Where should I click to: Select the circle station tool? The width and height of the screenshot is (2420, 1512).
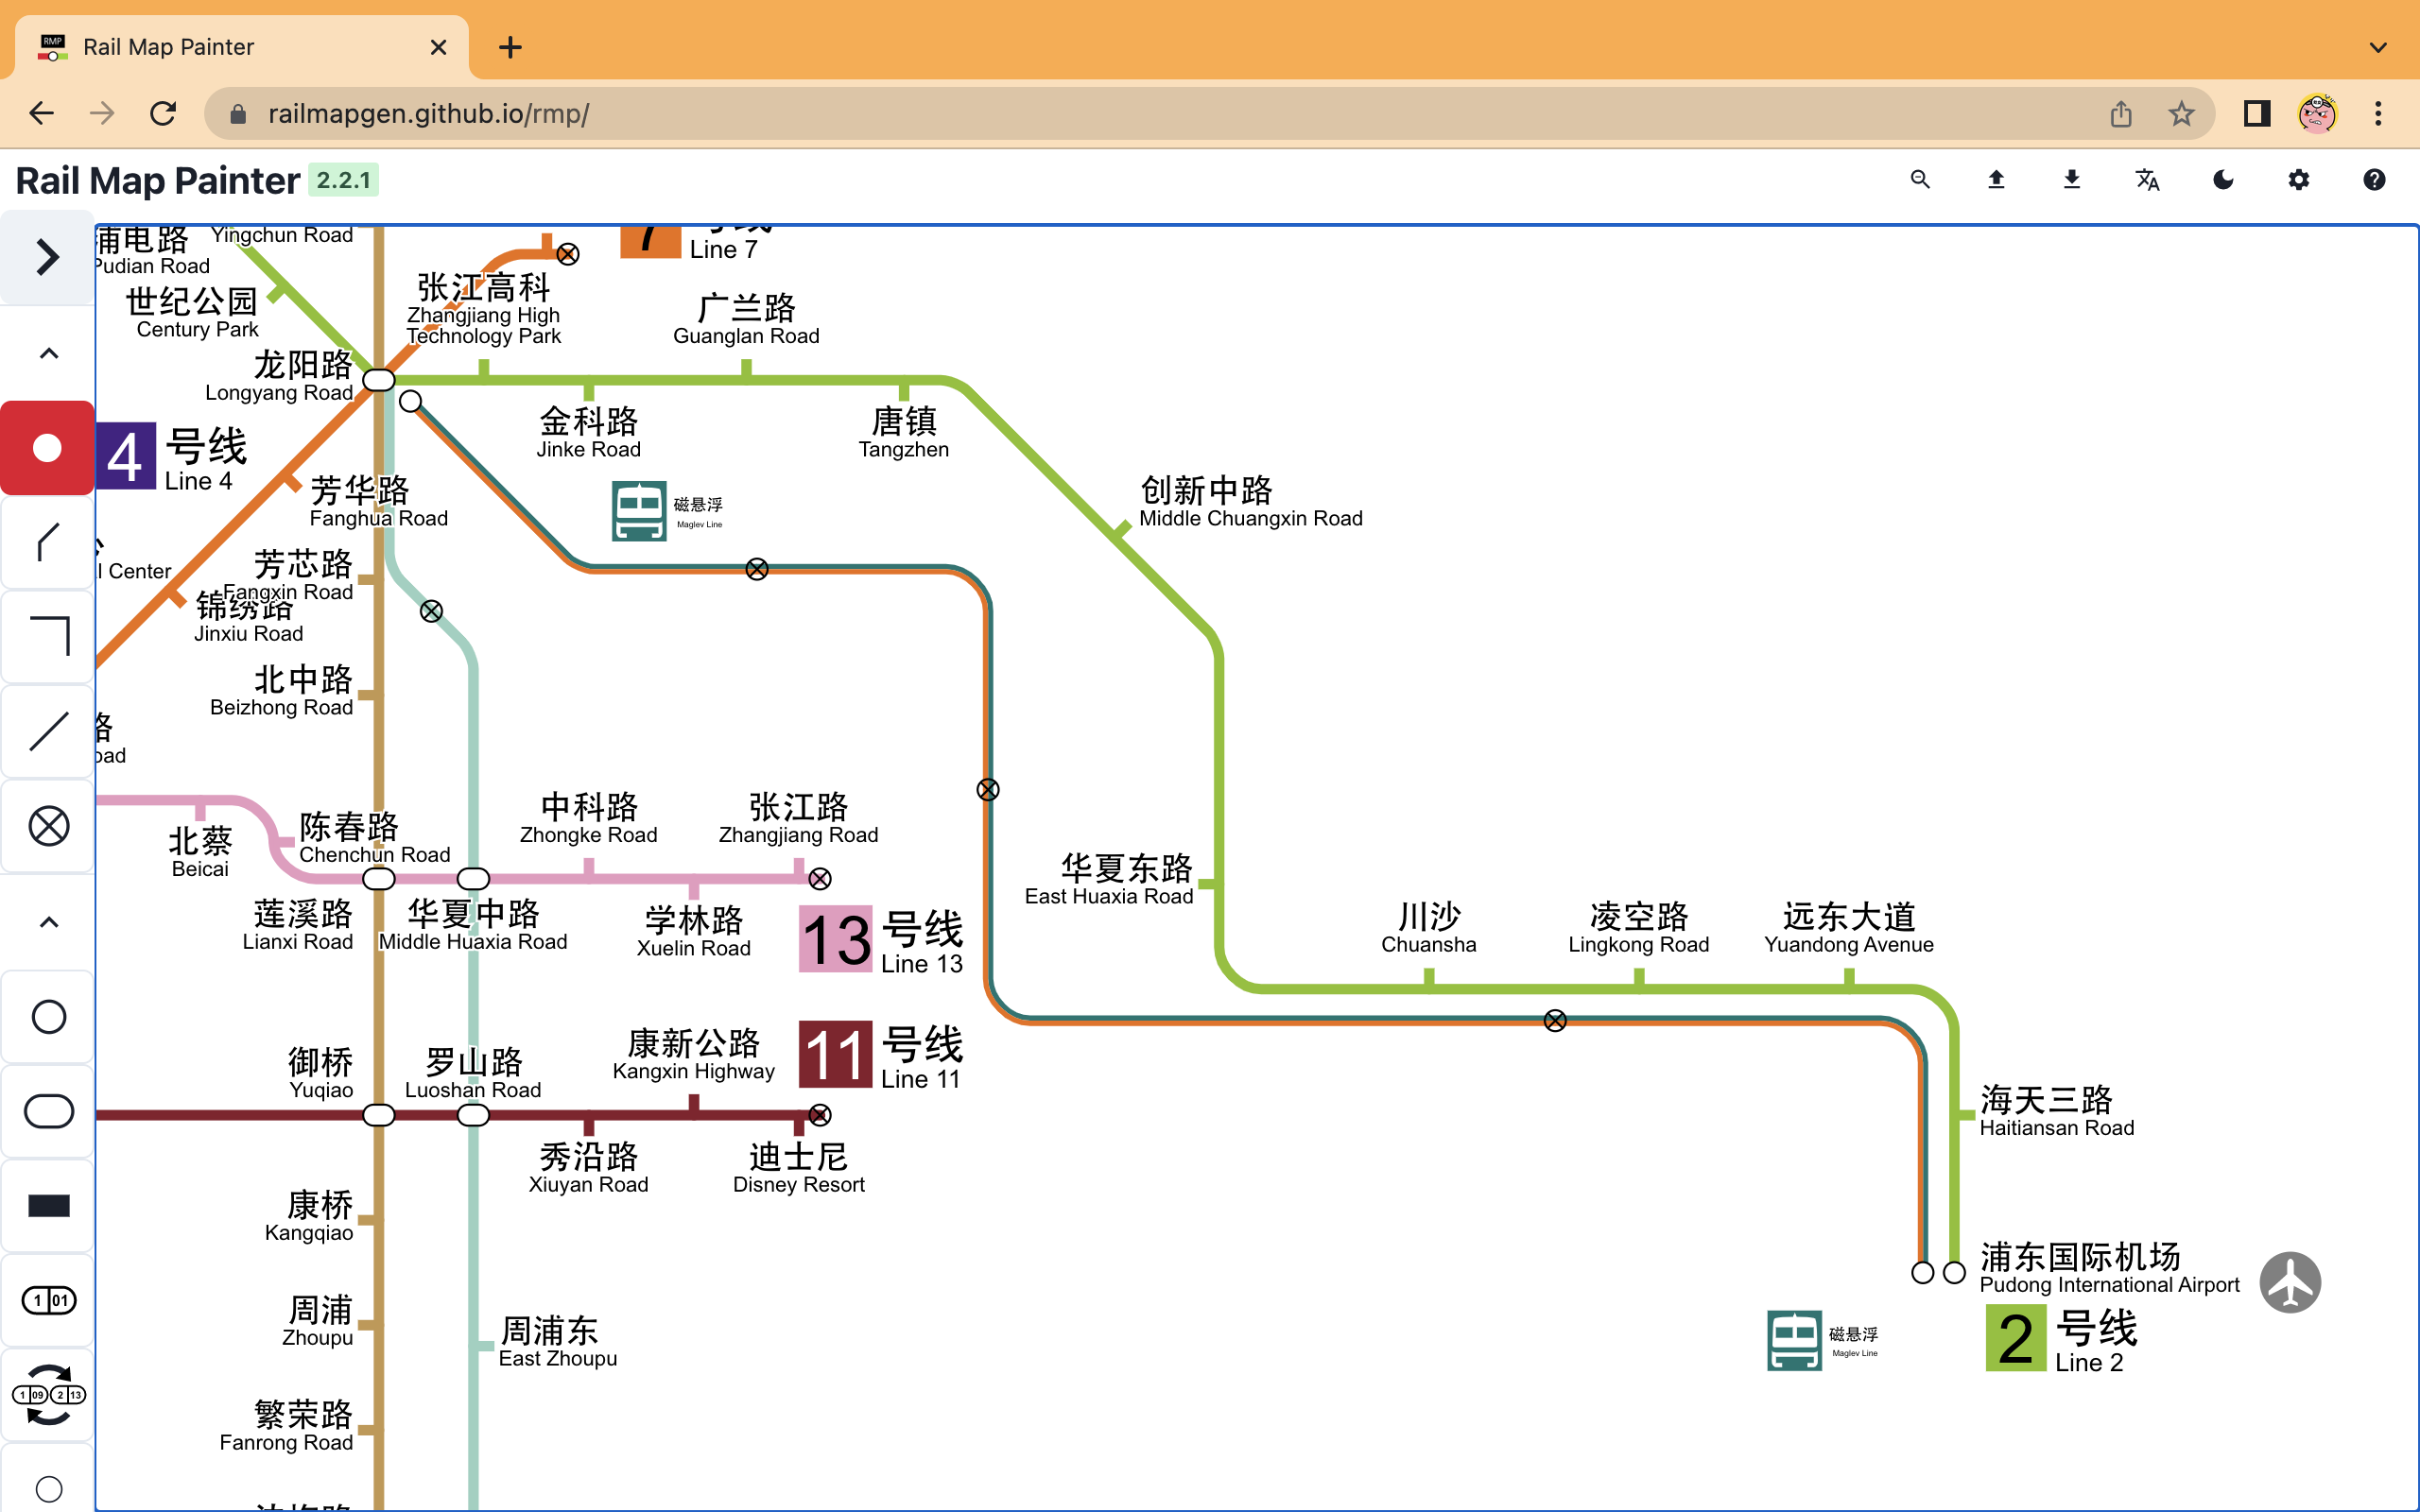coord(47,1015)
